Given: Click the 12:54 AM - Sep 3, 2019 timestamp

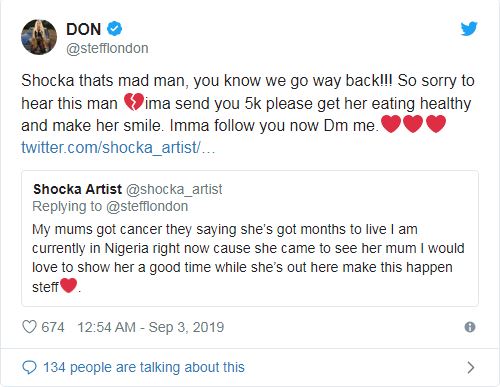Looking at the screenshot, I should [x=151, y=327].
